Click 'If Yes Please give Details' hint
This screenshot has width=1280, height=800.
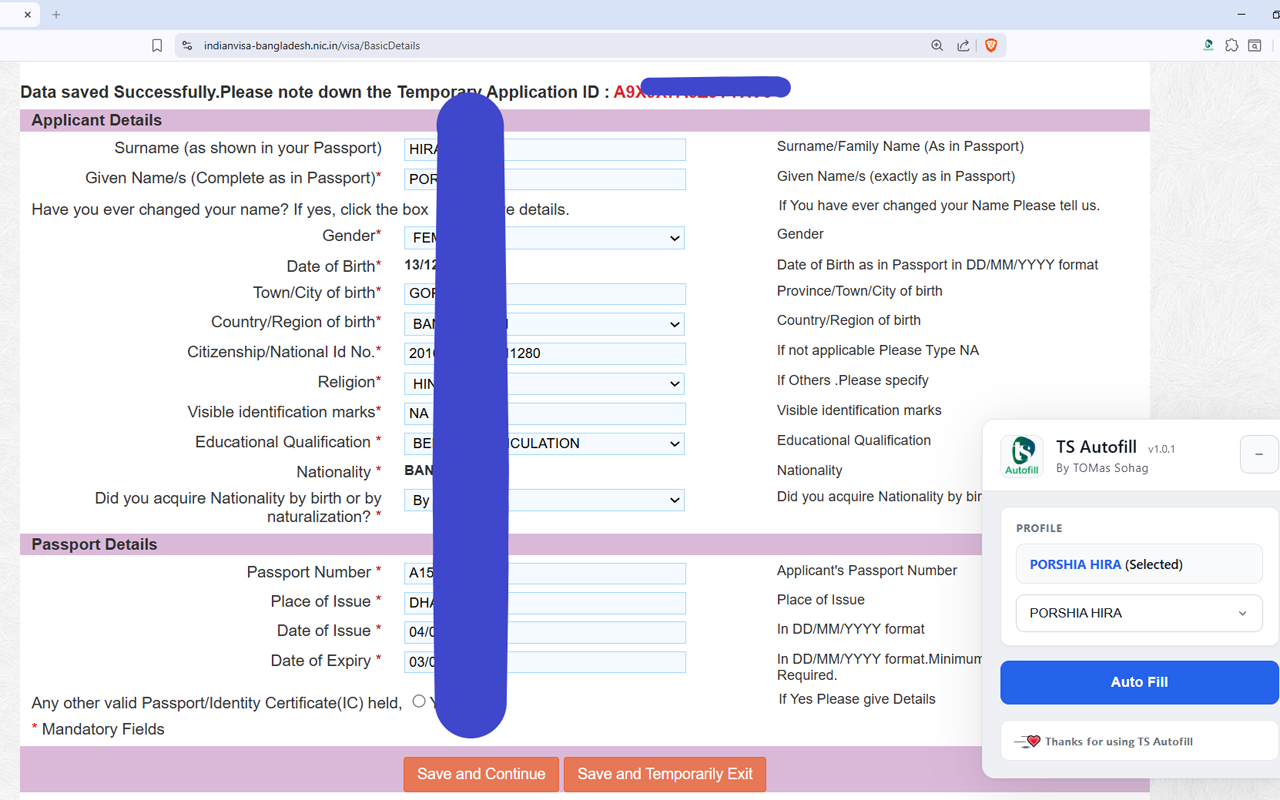[x=857, y=699]
